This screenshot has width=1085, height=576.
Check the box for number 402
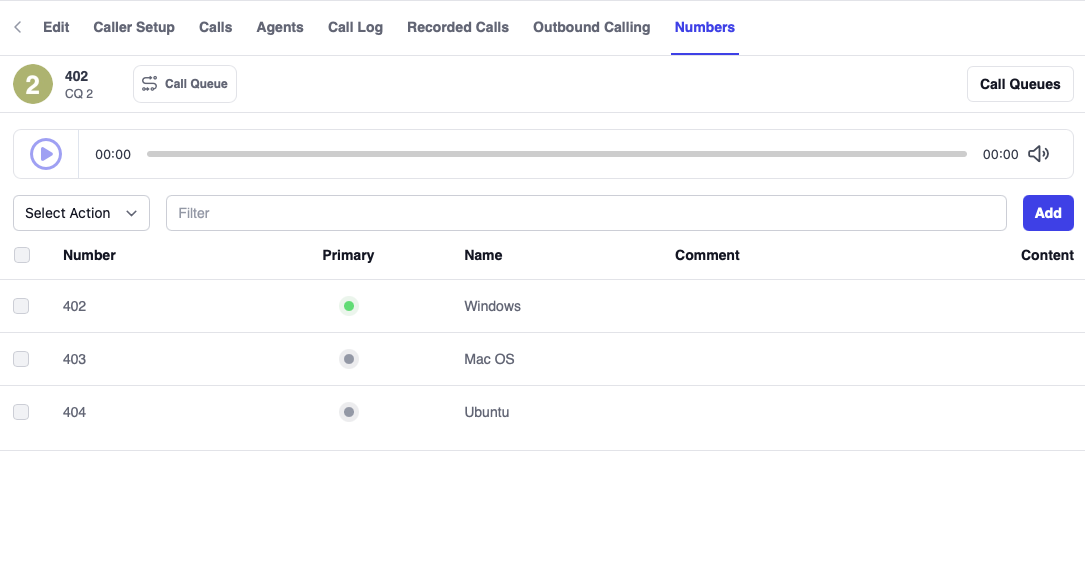[x=21, y=306]
